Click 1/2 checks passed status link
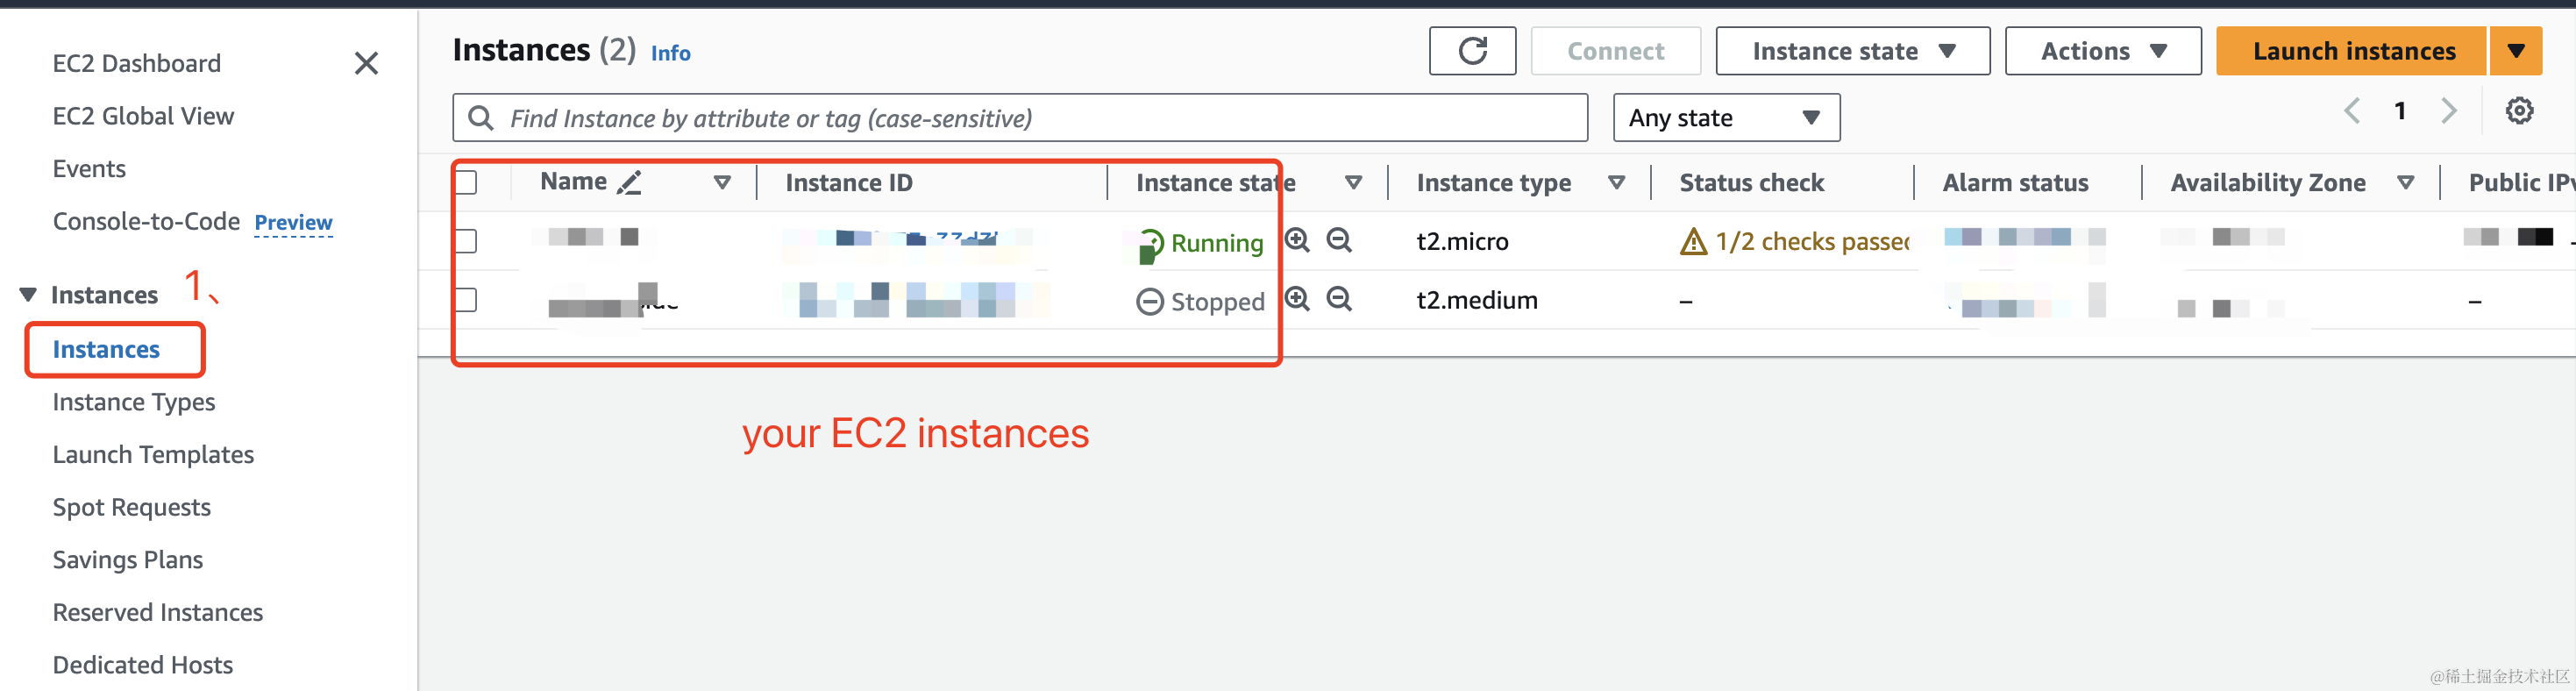This screenshot has width=2576, height=691. coord(1812,242)
